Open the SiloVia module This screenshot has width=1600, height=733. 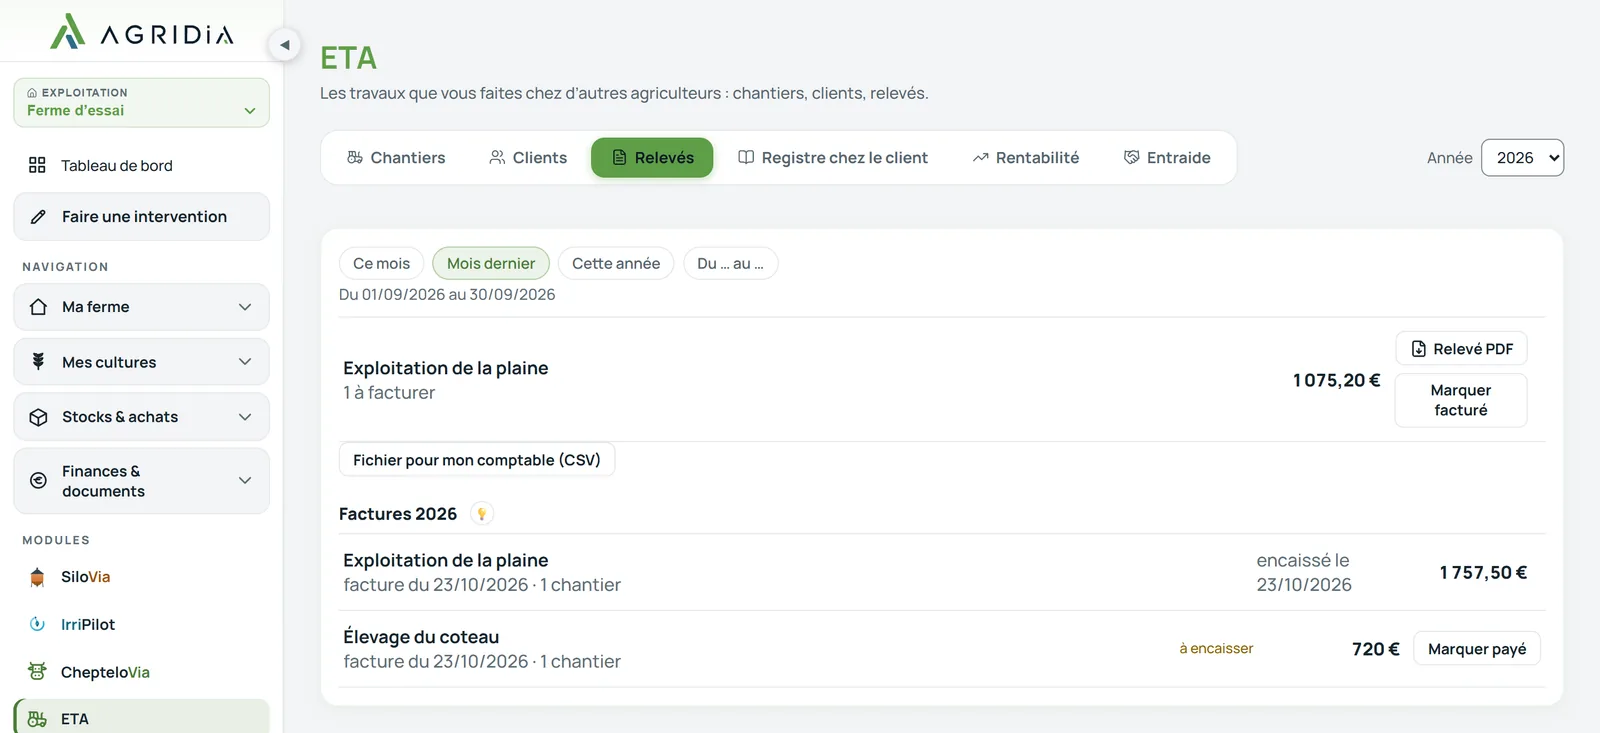[141, 577]
